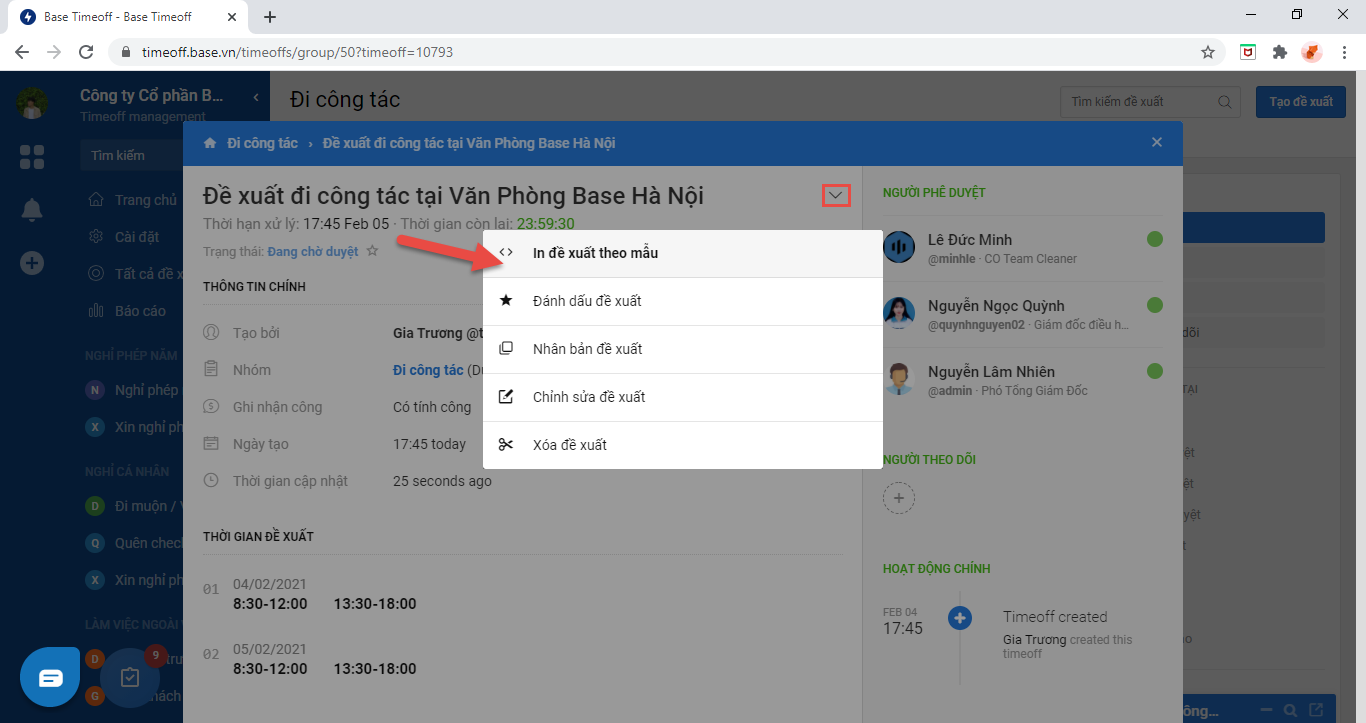Focus sidebar 'Tìm kiếm' search field
The height and width of the screenshot is (723, 1366).
pyautogui.click(x=132, y=155)
